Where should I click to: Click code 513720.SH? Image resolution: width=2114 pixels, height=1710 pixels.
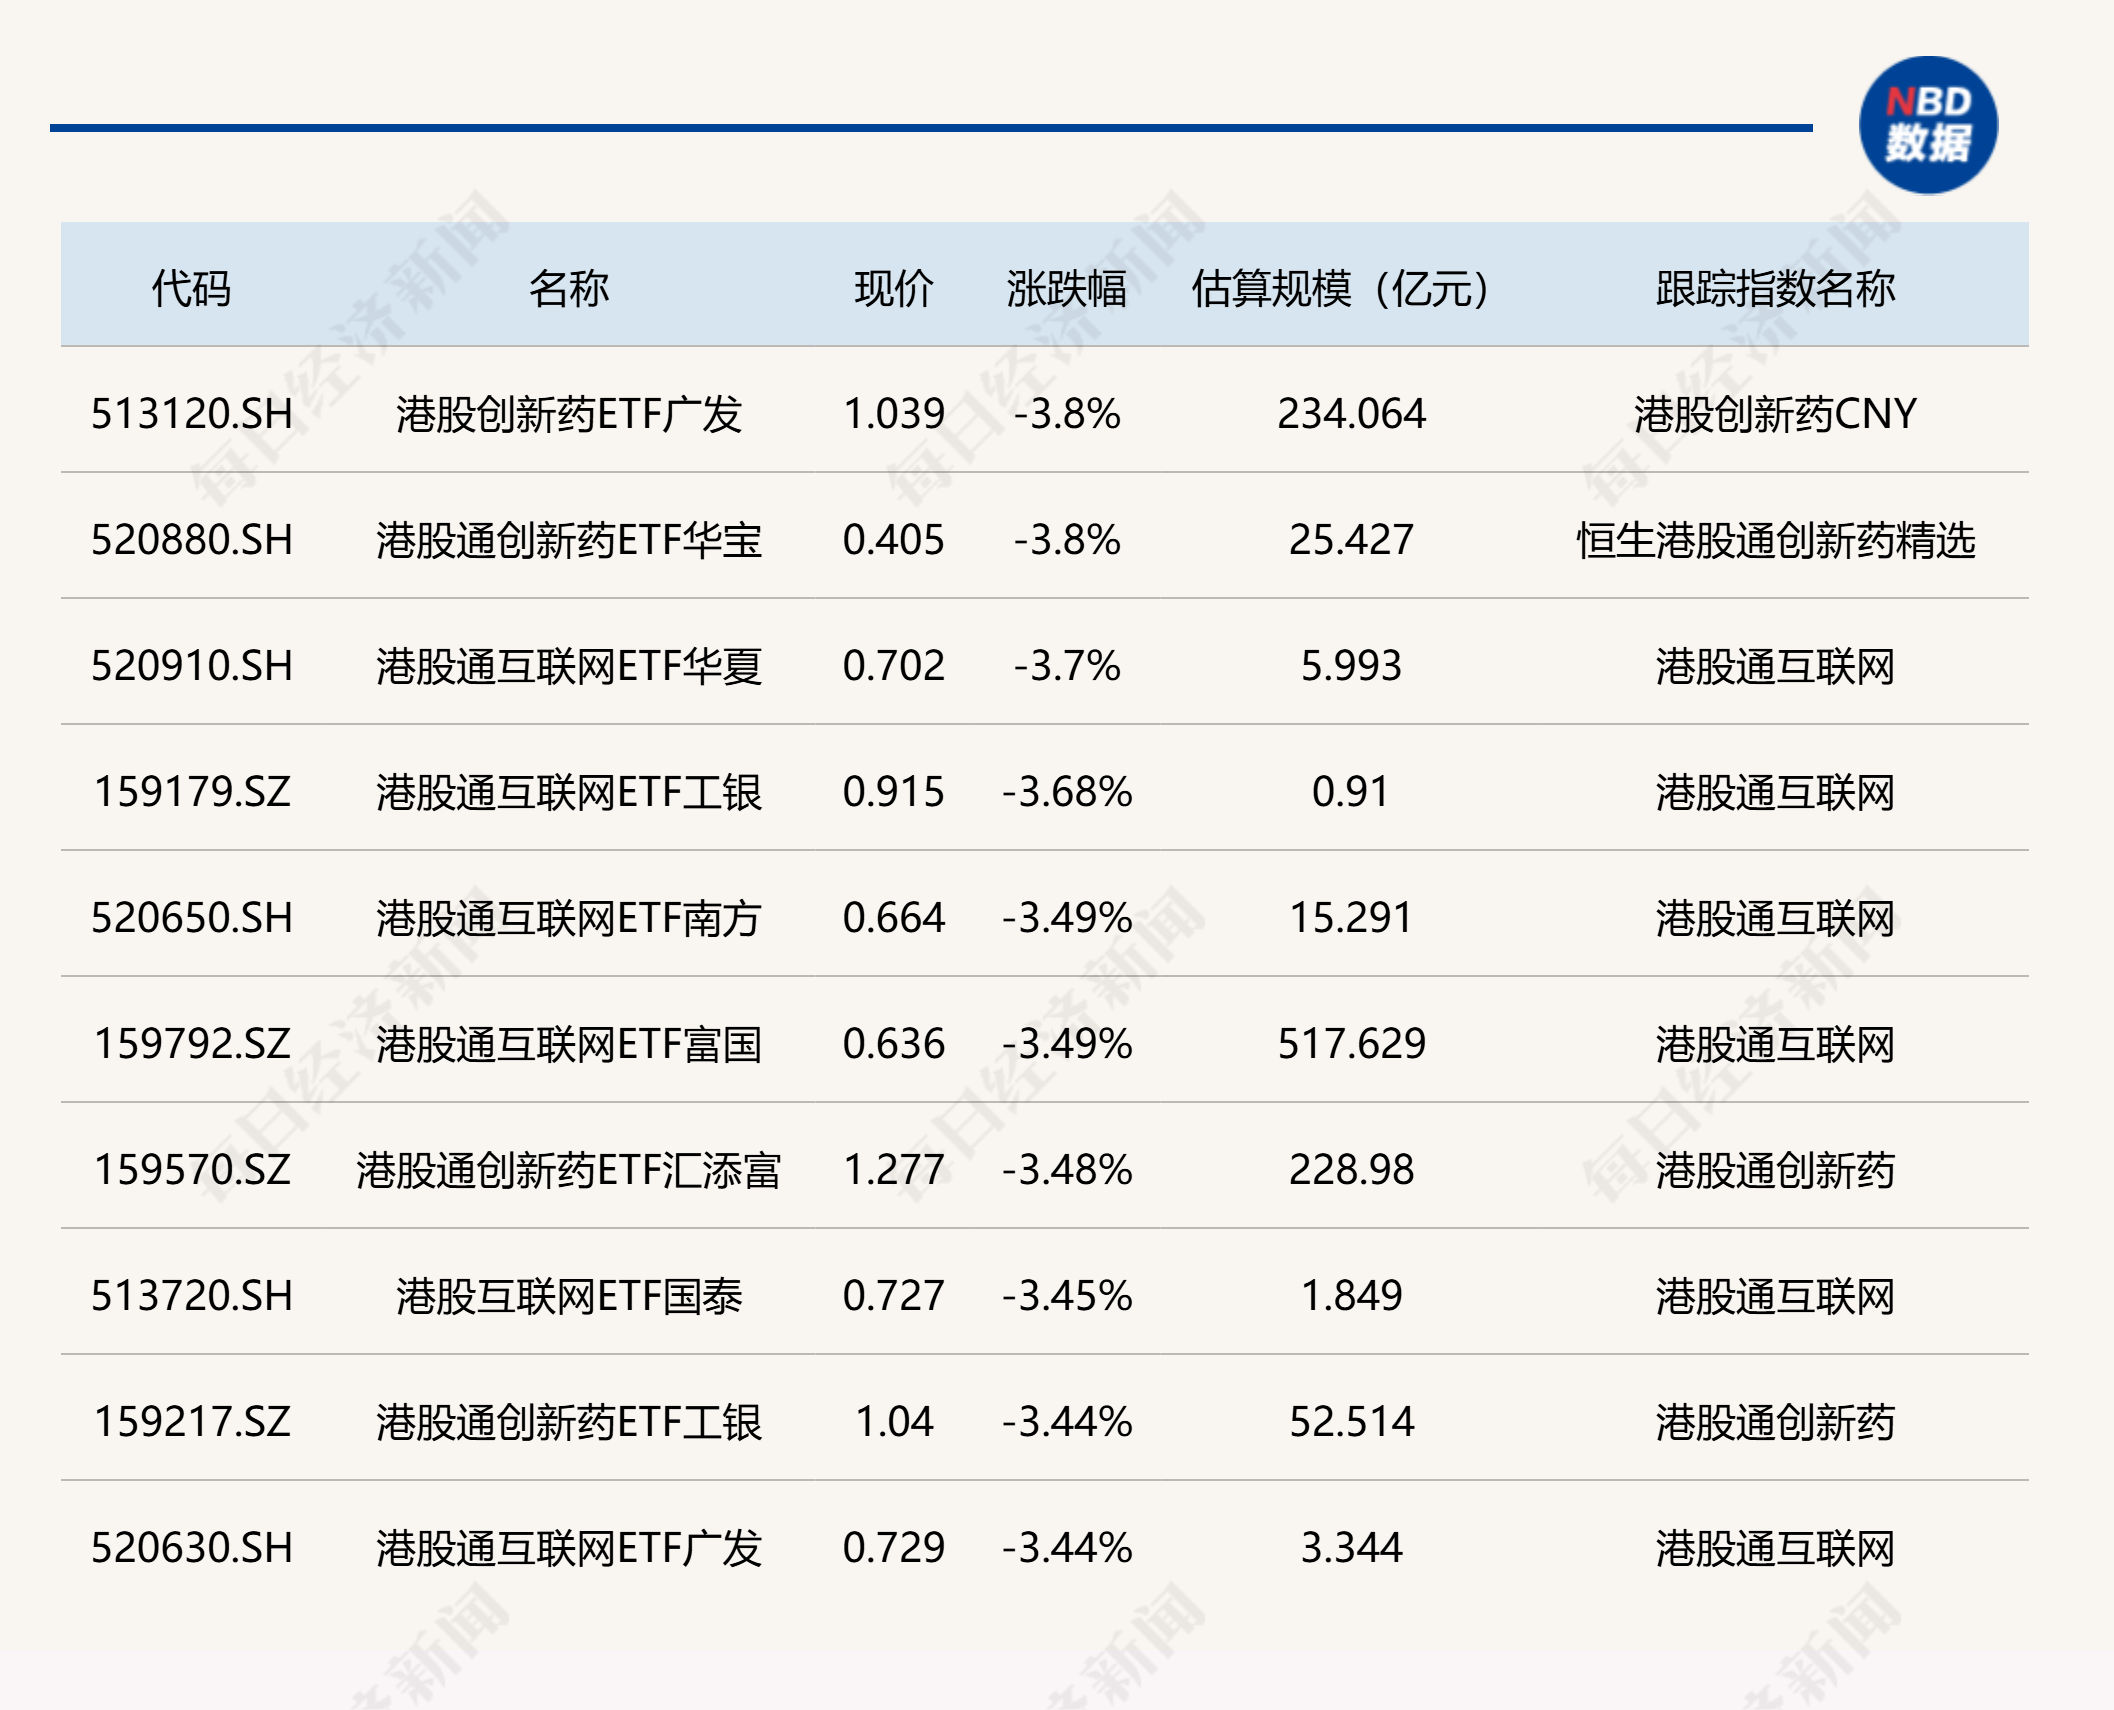tap(192, 1296)
